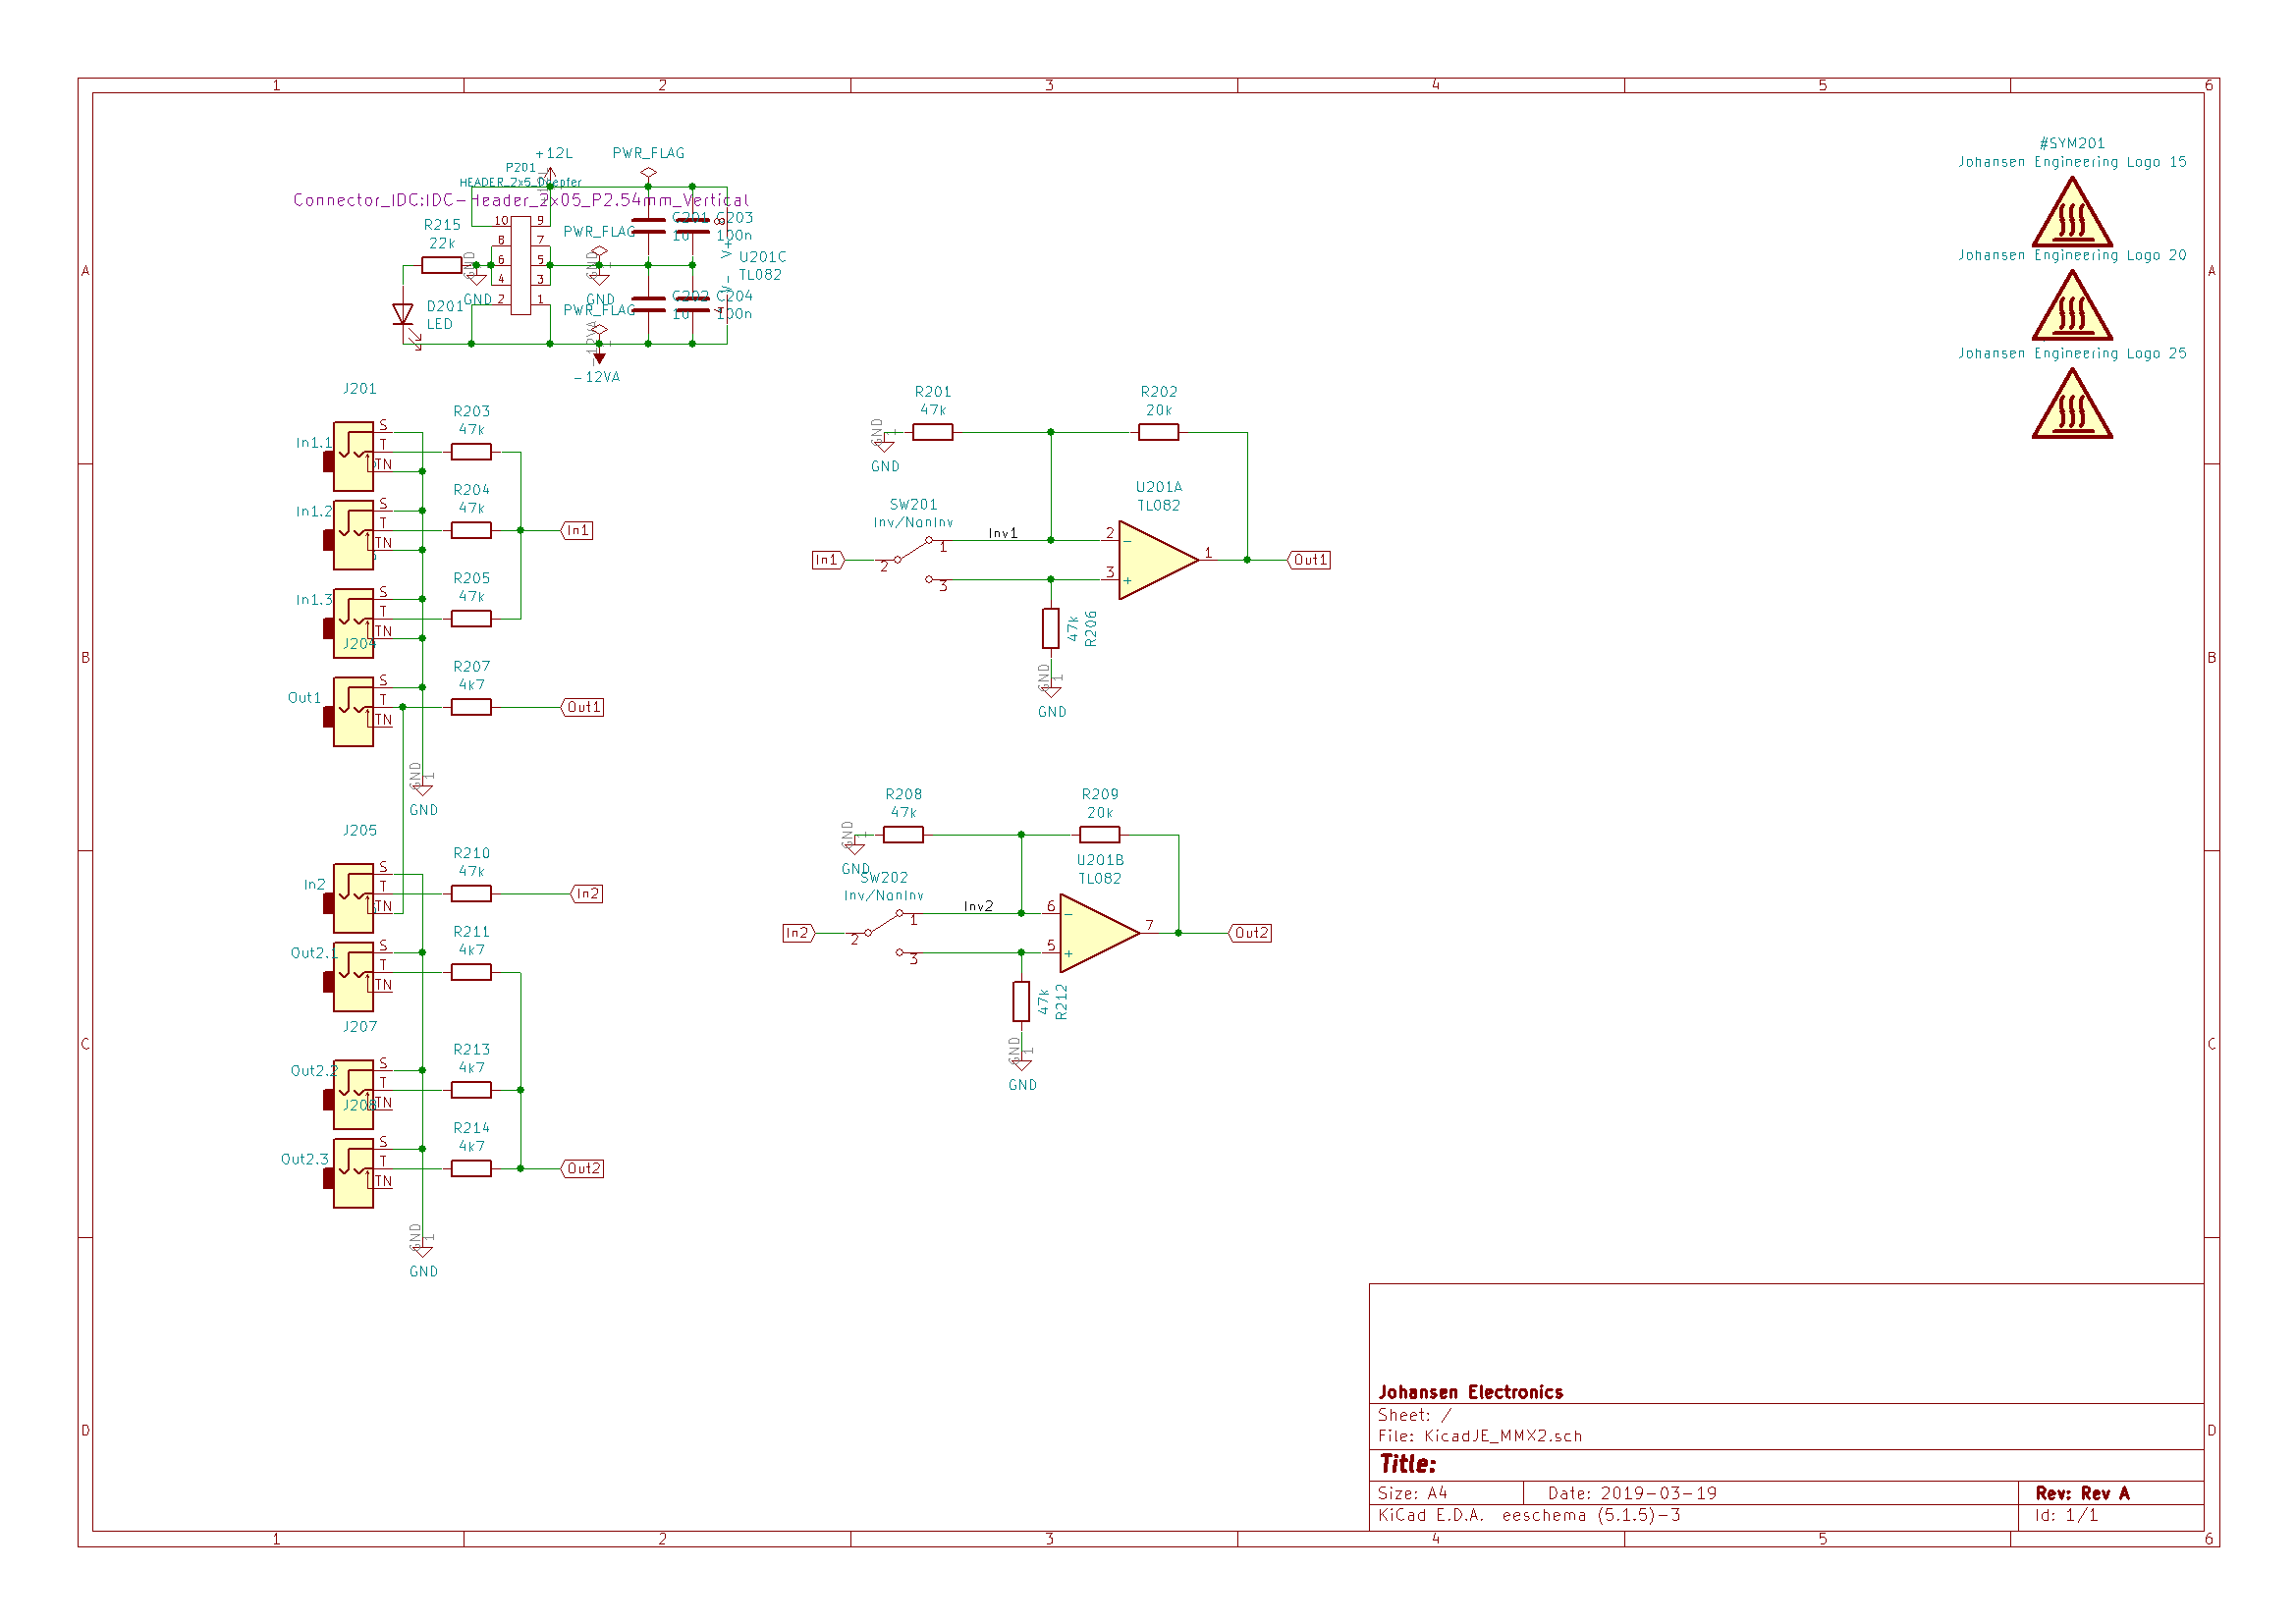Click the KiCad E.D.A. eeschema version text
Image resolution: width=2296 pixels, height=1623 pixels.
point(1529,1515)
